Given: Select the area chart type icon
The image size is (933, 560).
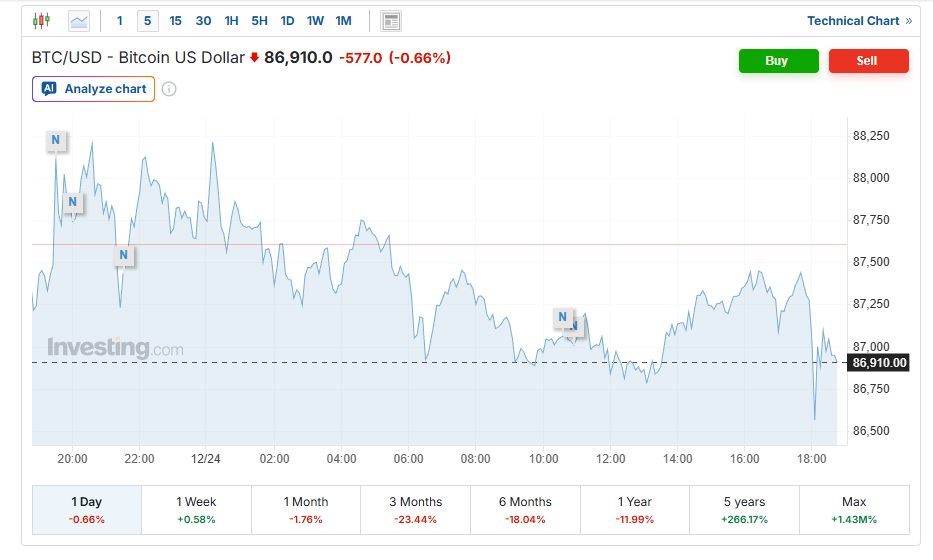Looking at the screenshot, I should [x=78, y=20].
